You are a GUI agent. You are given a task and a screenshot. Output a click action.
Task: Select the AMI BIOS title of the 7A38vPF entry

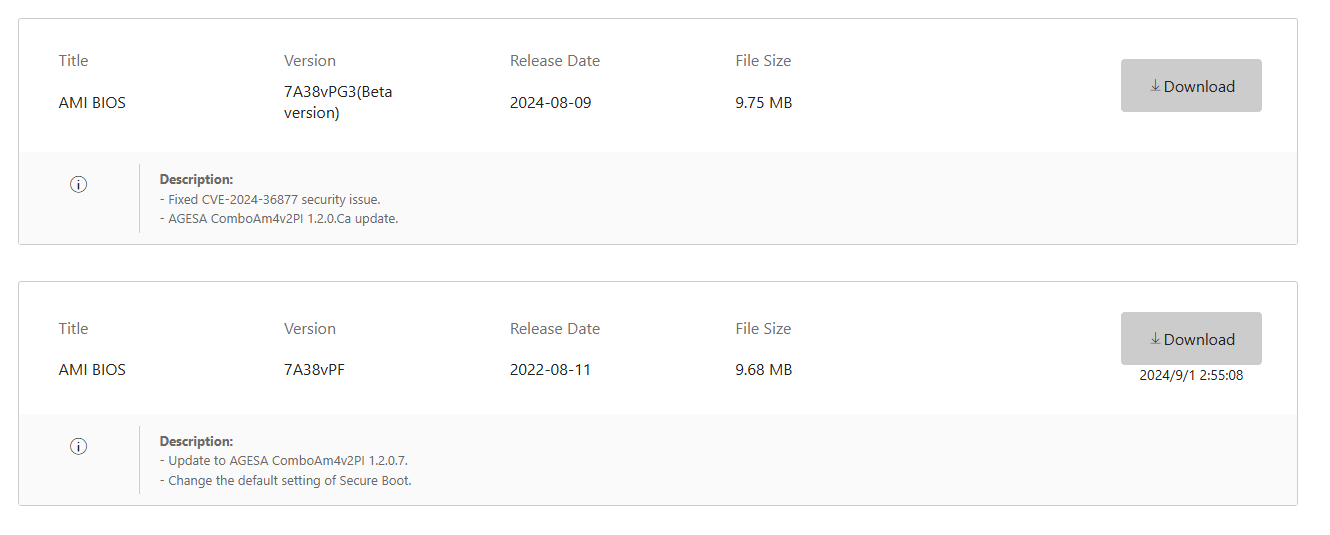click(x=92, y=370)
